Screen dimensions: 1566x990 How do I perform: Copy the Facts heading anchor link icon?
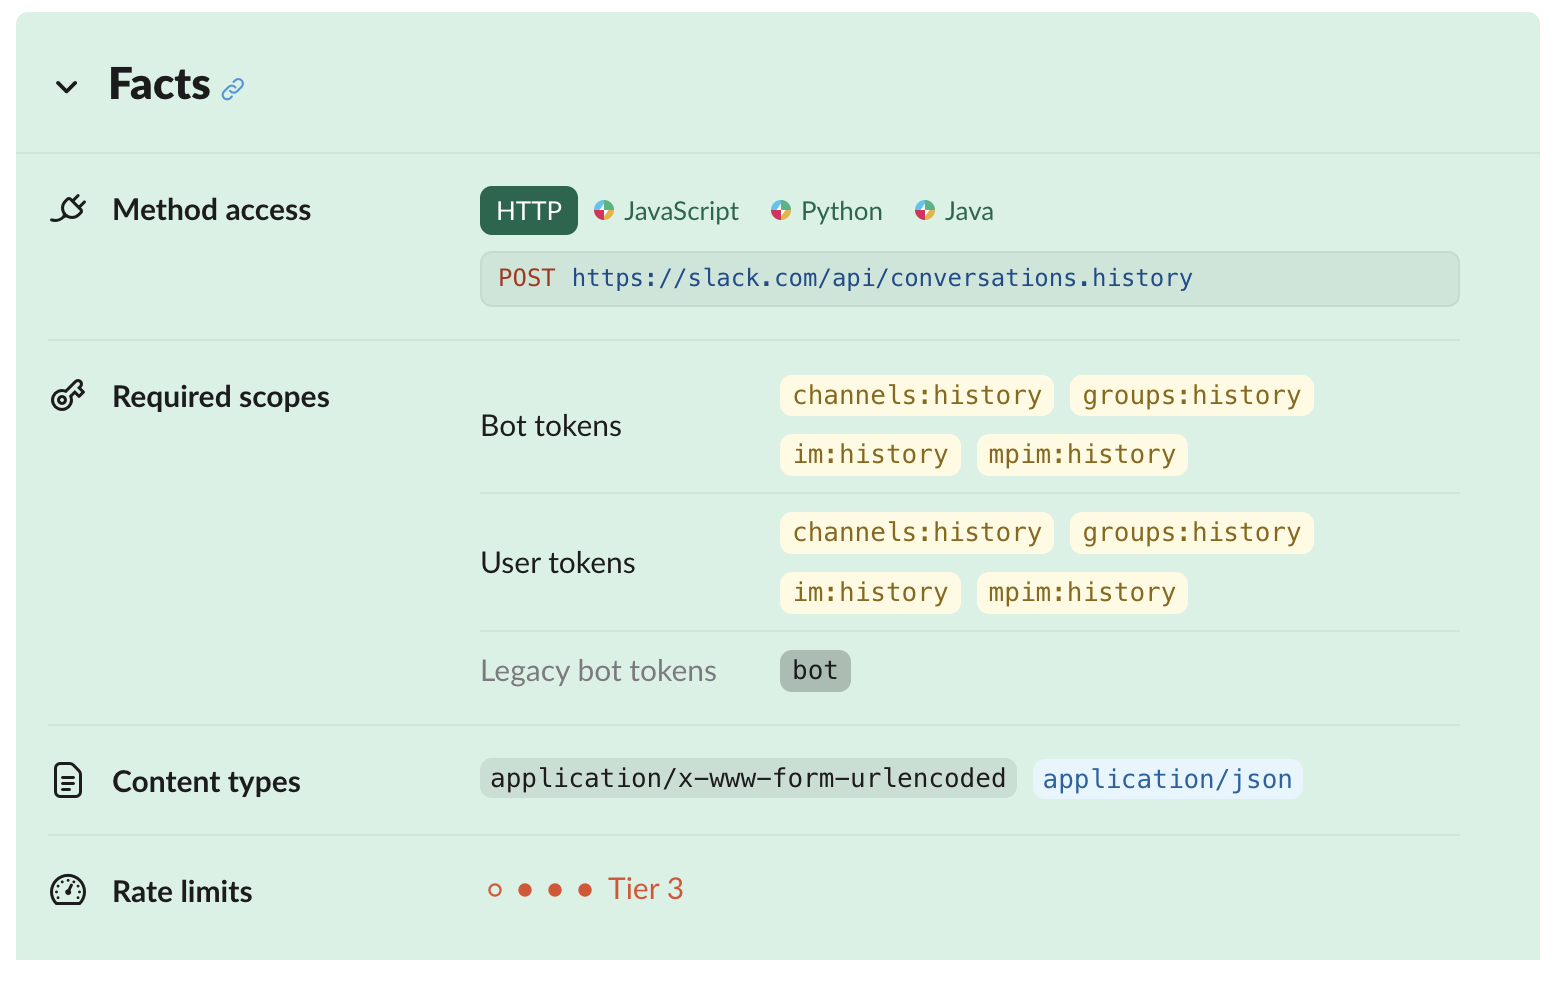[233, 89]
